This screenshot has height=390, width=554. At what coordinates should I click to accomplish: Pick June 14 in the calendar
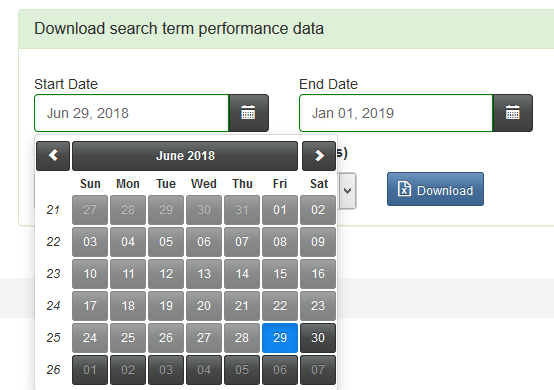(242, 274)
